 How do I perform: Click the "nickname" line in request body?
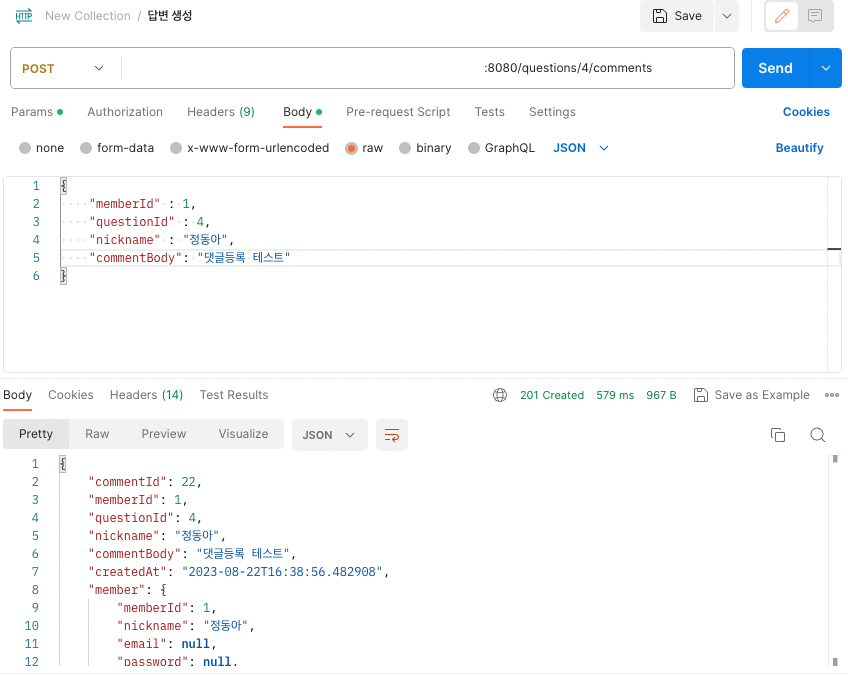click(x=161, y=240)
